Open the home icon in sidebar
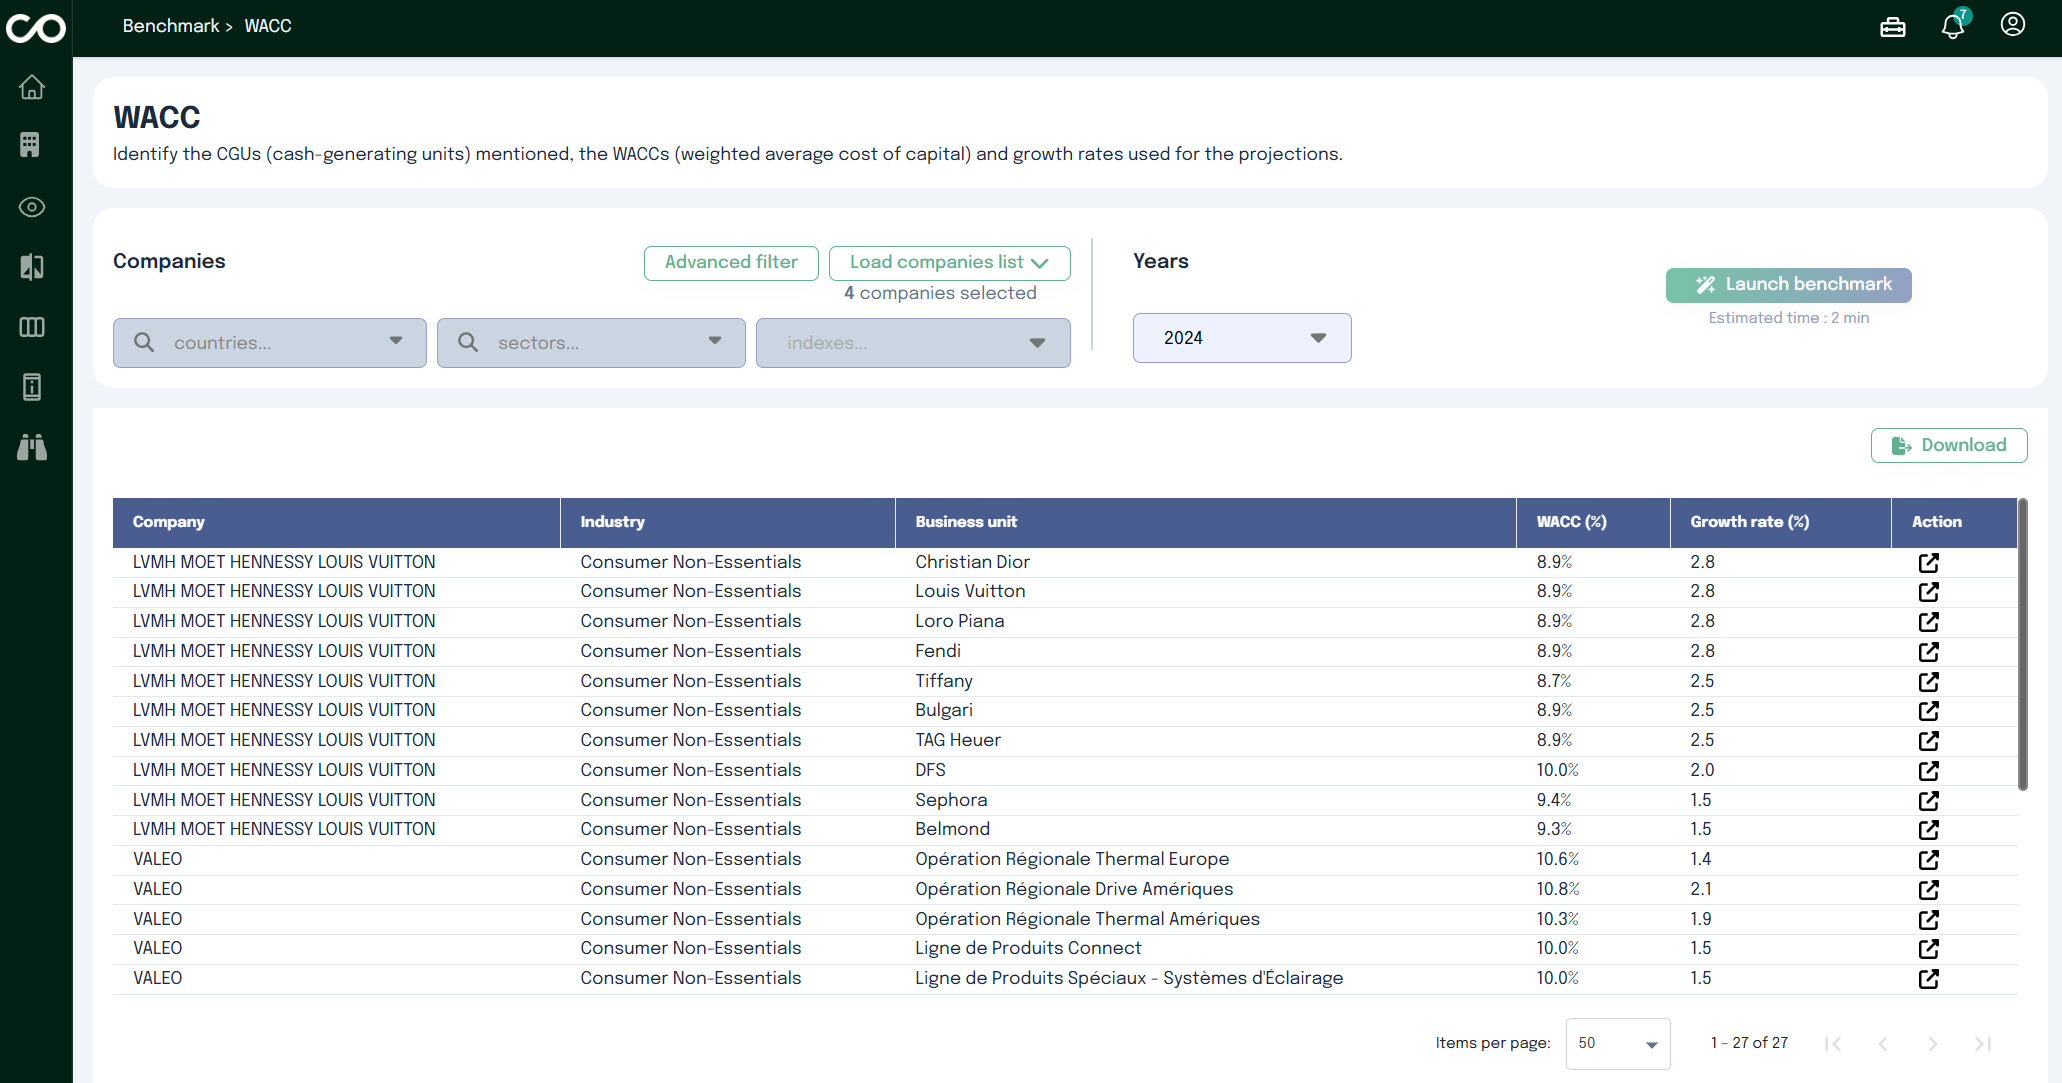Screen dimensions: 2062x1083 (32, 88)
